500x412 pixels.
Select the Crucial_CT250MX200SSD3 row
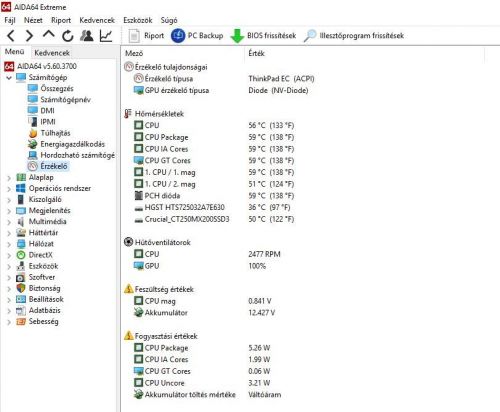coord(214,219)
